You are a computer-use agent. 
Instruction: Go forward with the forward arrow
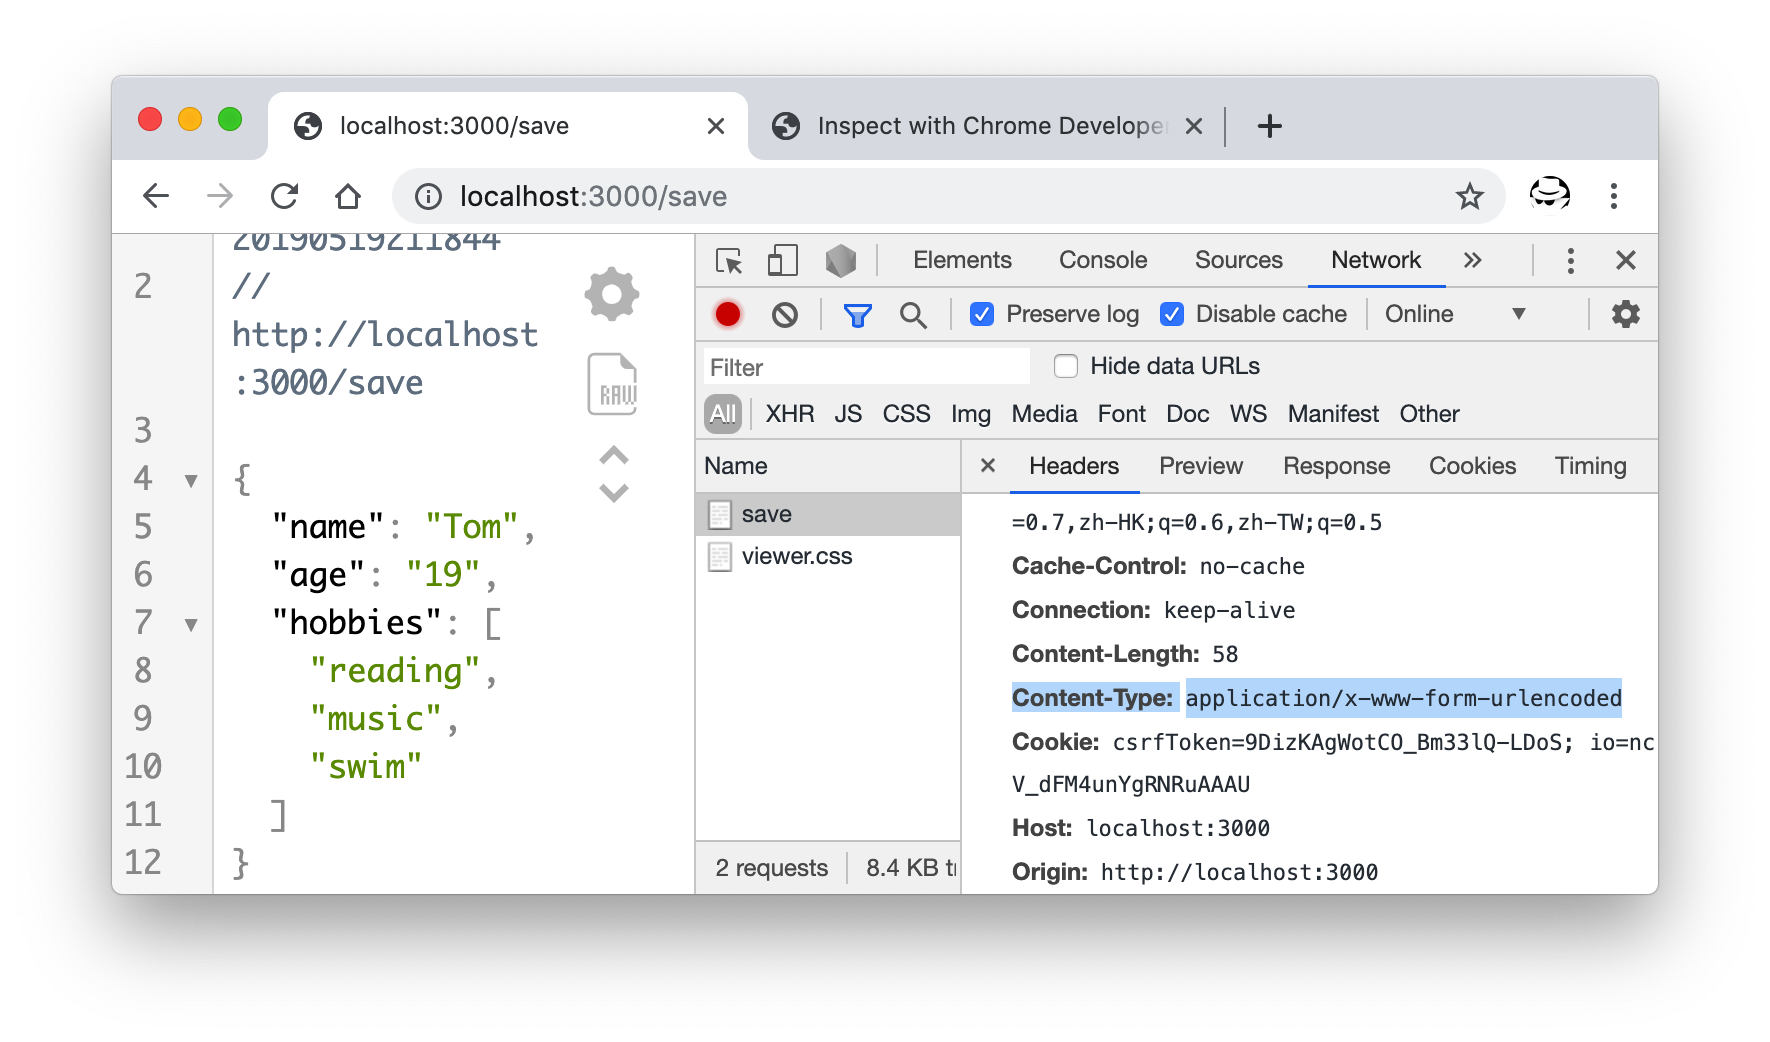click(x=220, y=196)
